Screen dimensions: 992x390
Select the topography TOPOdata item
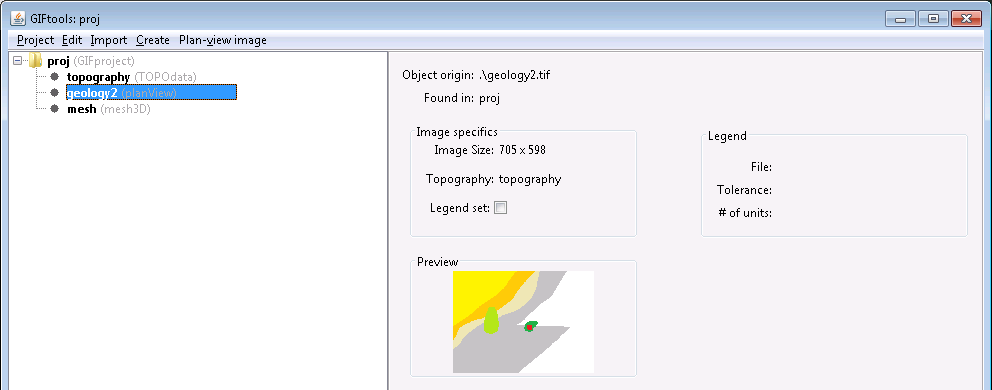click(132, 77)
